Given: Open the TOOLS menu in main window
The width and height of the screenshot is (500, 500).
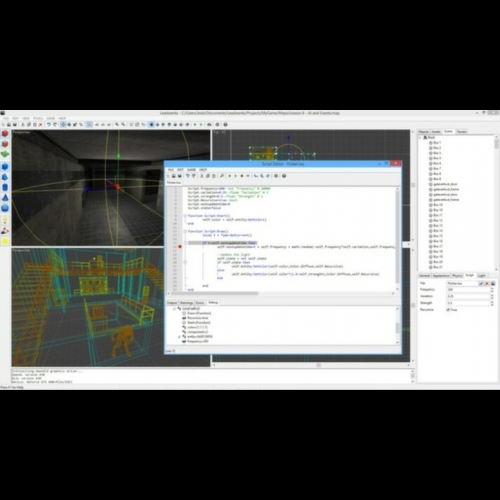Looking at the screenshot, I should tap(38, 118).
